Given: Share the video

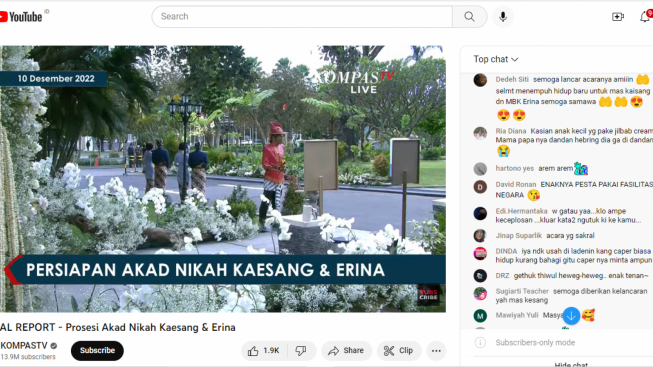Looking at the screenshot, I should pos(346,351).
